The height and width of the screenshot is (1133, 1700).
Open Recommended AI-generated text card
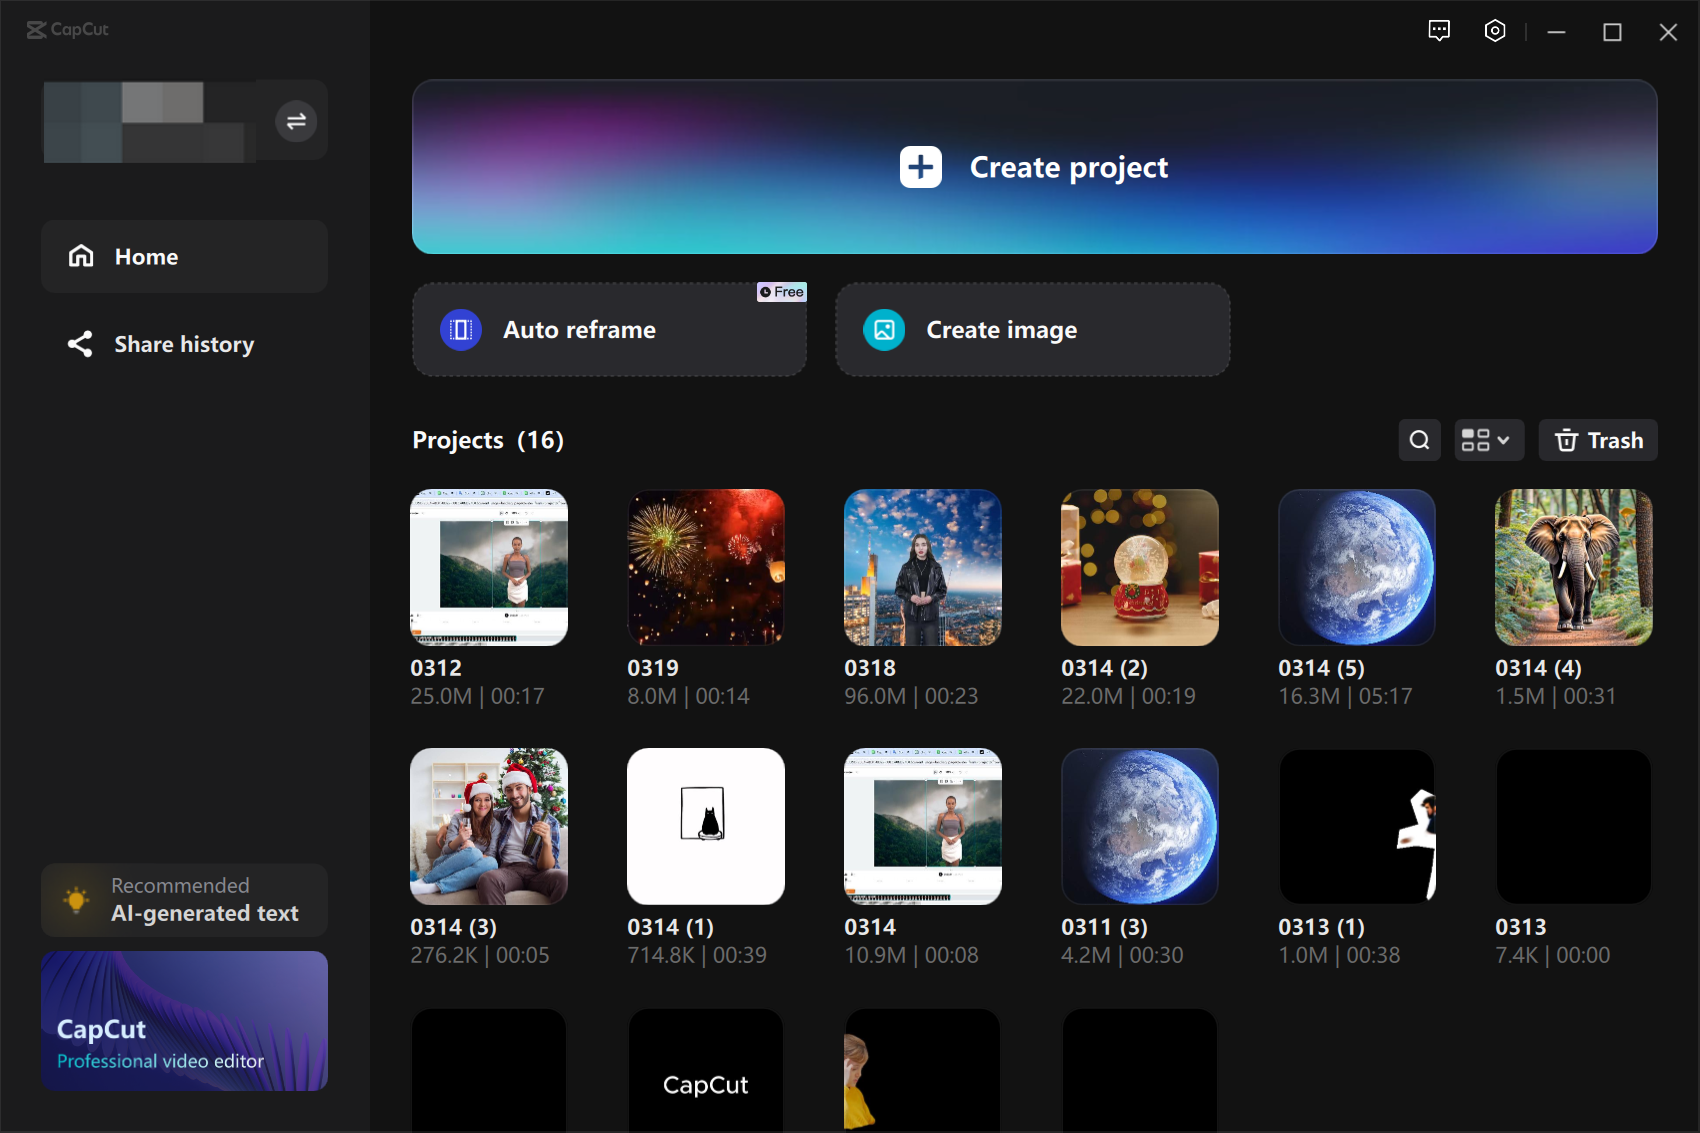tap(185, 900)
